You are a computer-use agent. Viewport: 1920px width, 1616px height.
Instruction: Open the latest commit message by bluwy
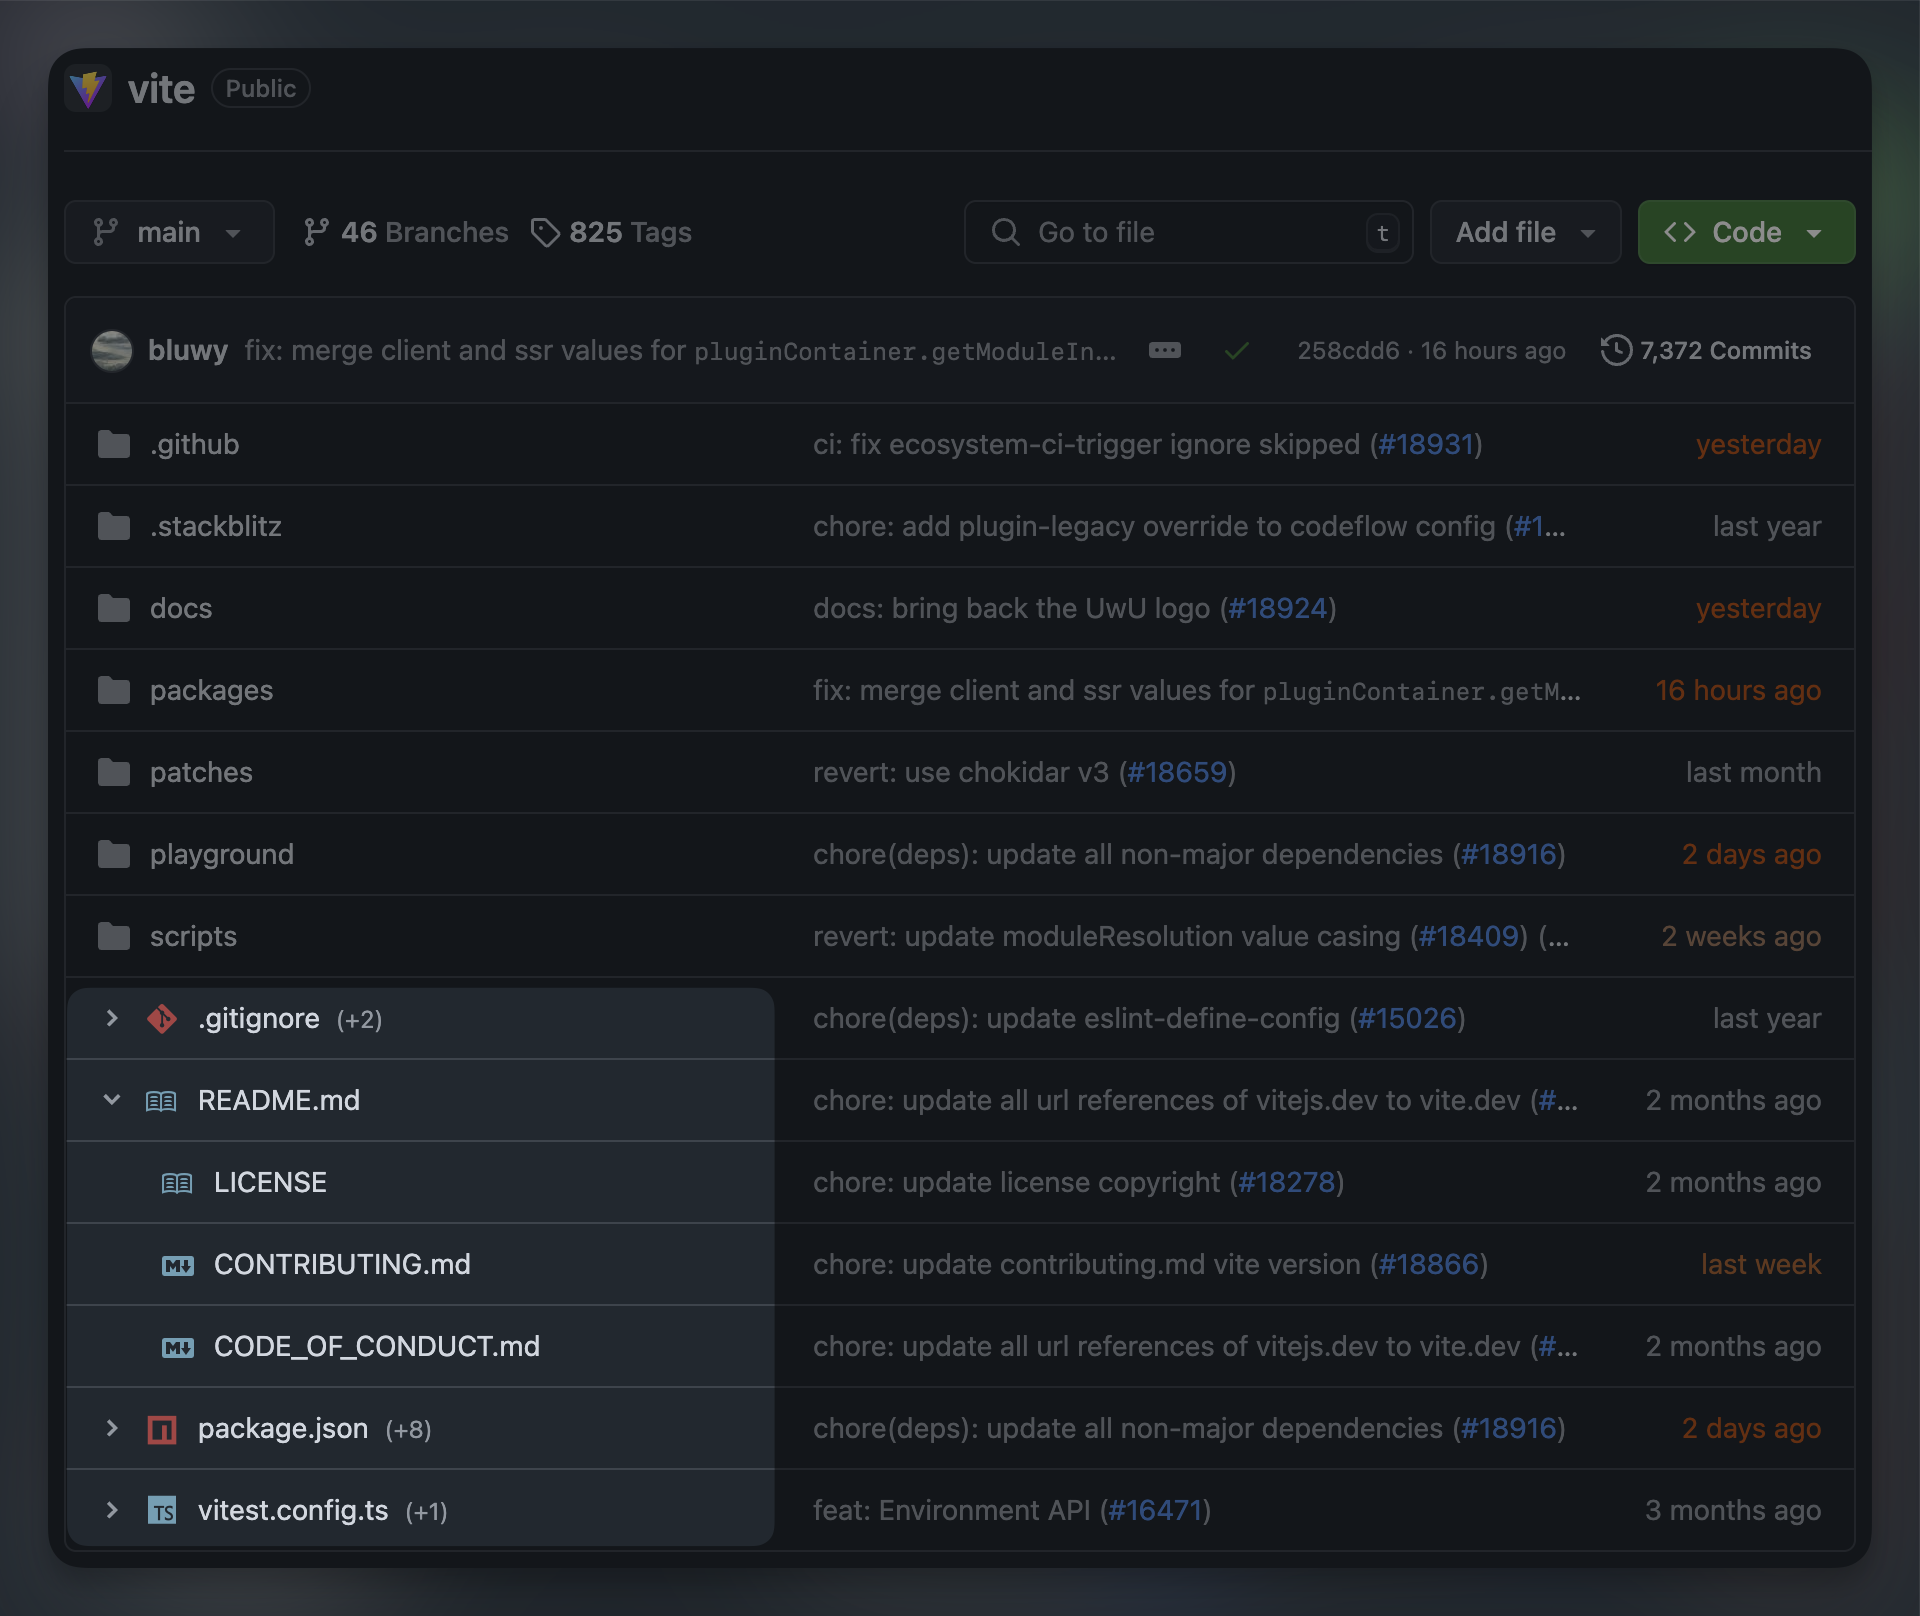(x=680, y=350)
